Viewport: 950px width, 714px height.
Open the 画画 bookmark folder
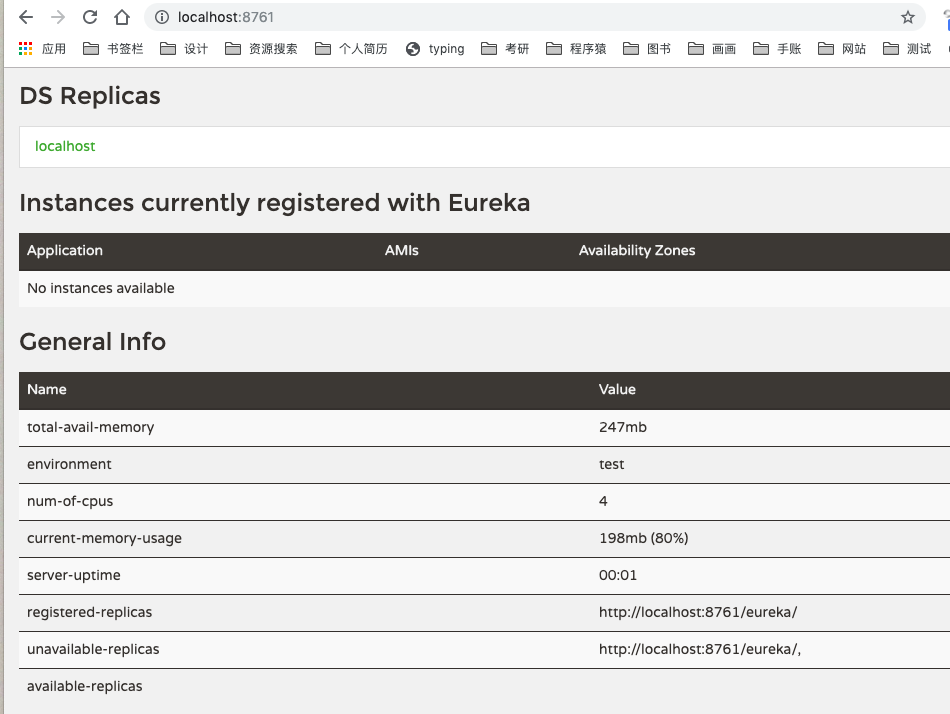click(x=712, y=49)
